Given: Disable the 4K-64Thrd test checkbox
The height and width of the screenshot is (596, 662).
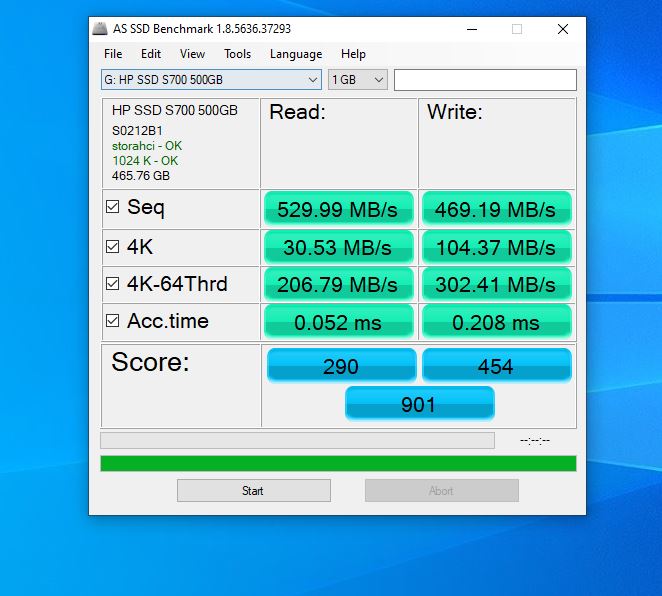Looking at the screenshot, I should pyautogui.click(x=113, y=284).
